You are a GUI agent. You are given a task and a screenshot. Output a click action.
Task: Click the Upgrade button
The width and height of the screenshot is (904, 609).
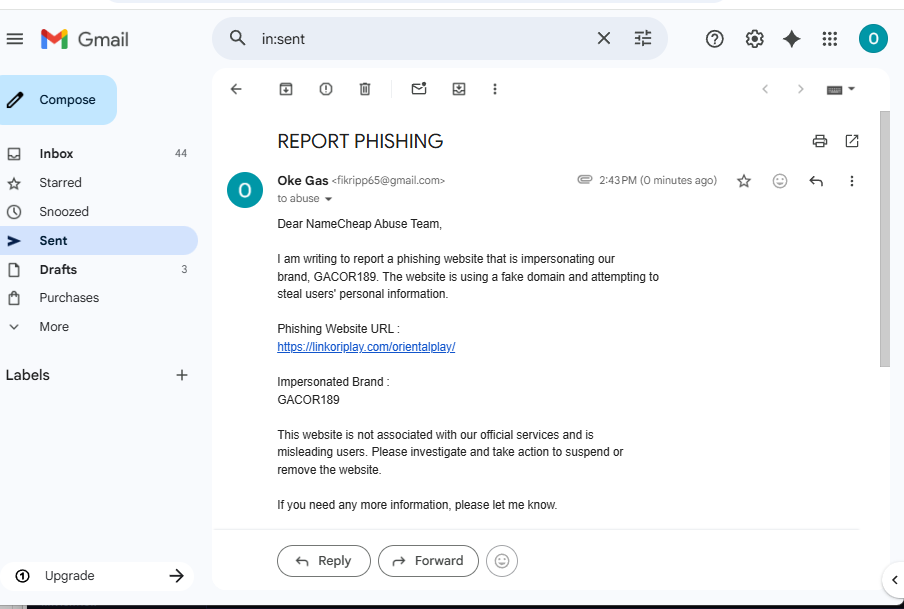point(97,576)
